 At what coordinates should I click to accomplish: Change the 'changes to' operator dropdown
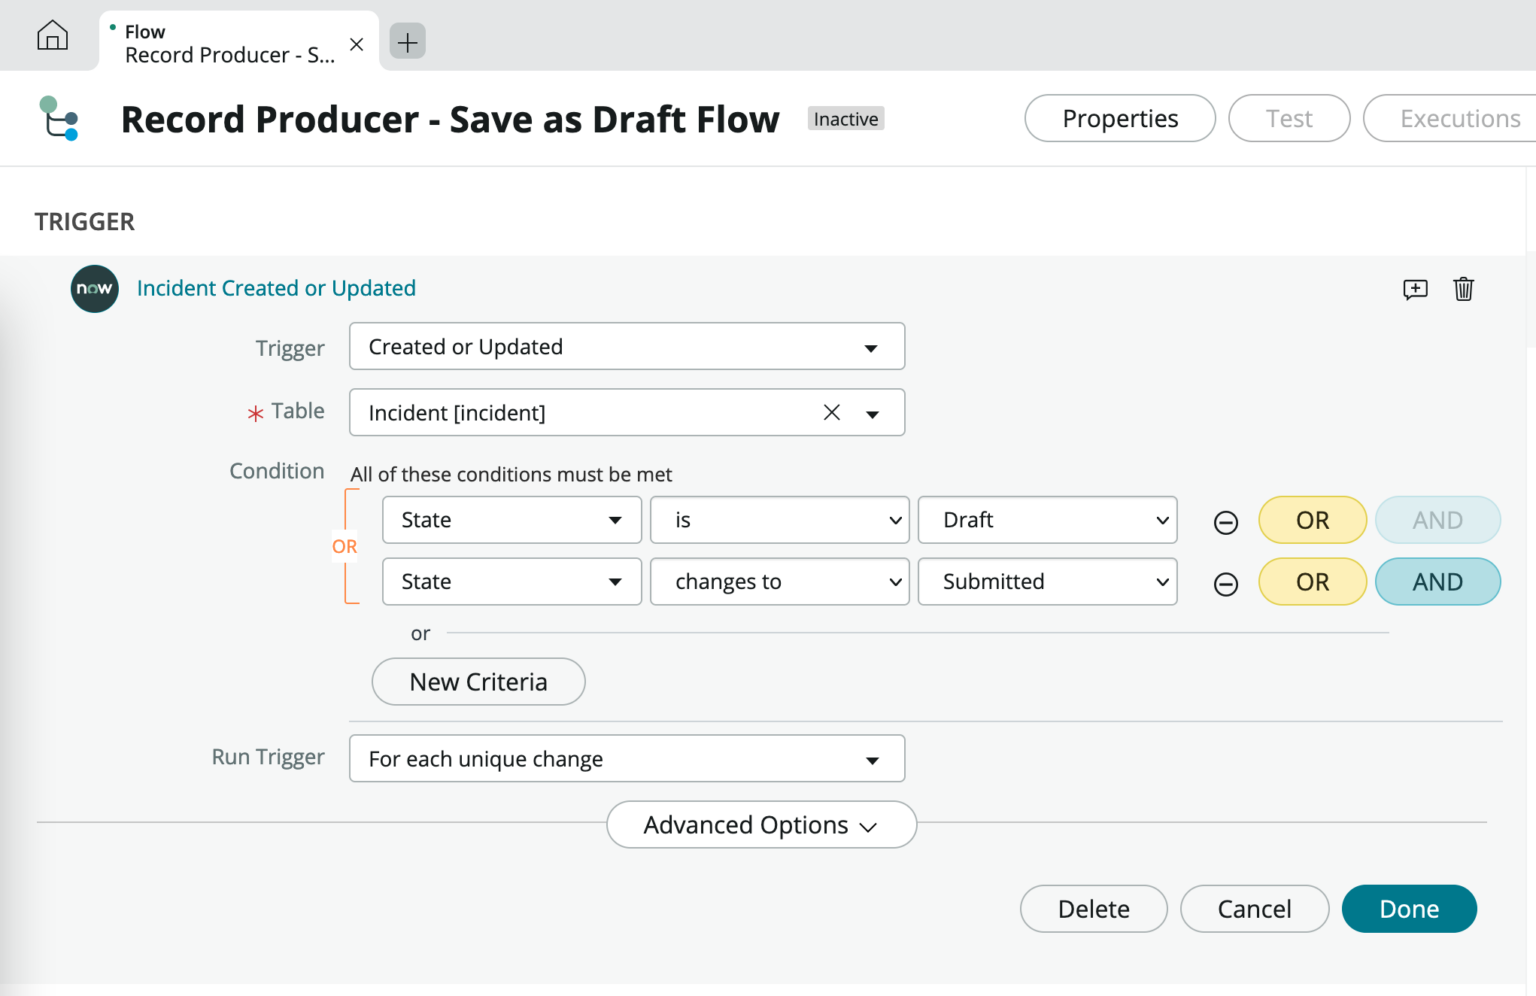click(778, 582)
